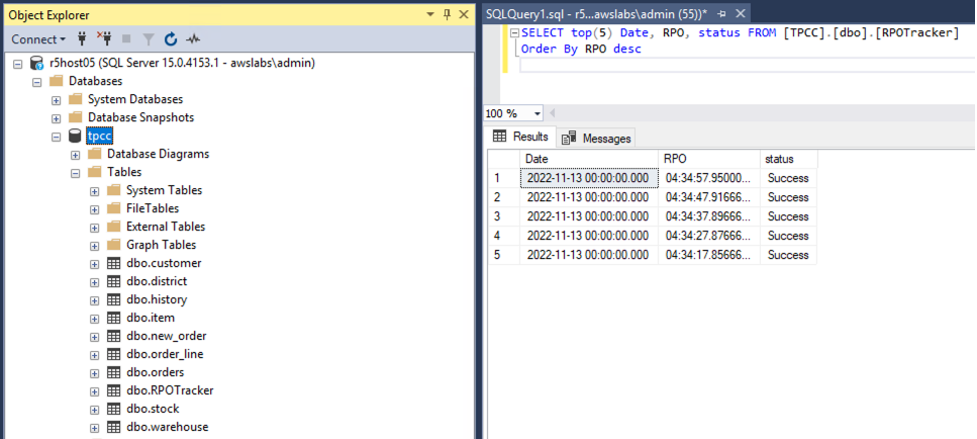Collapse the tpcc database node
Image resolution: width=977 pixels, height=439 pixels.
(56, 136)
